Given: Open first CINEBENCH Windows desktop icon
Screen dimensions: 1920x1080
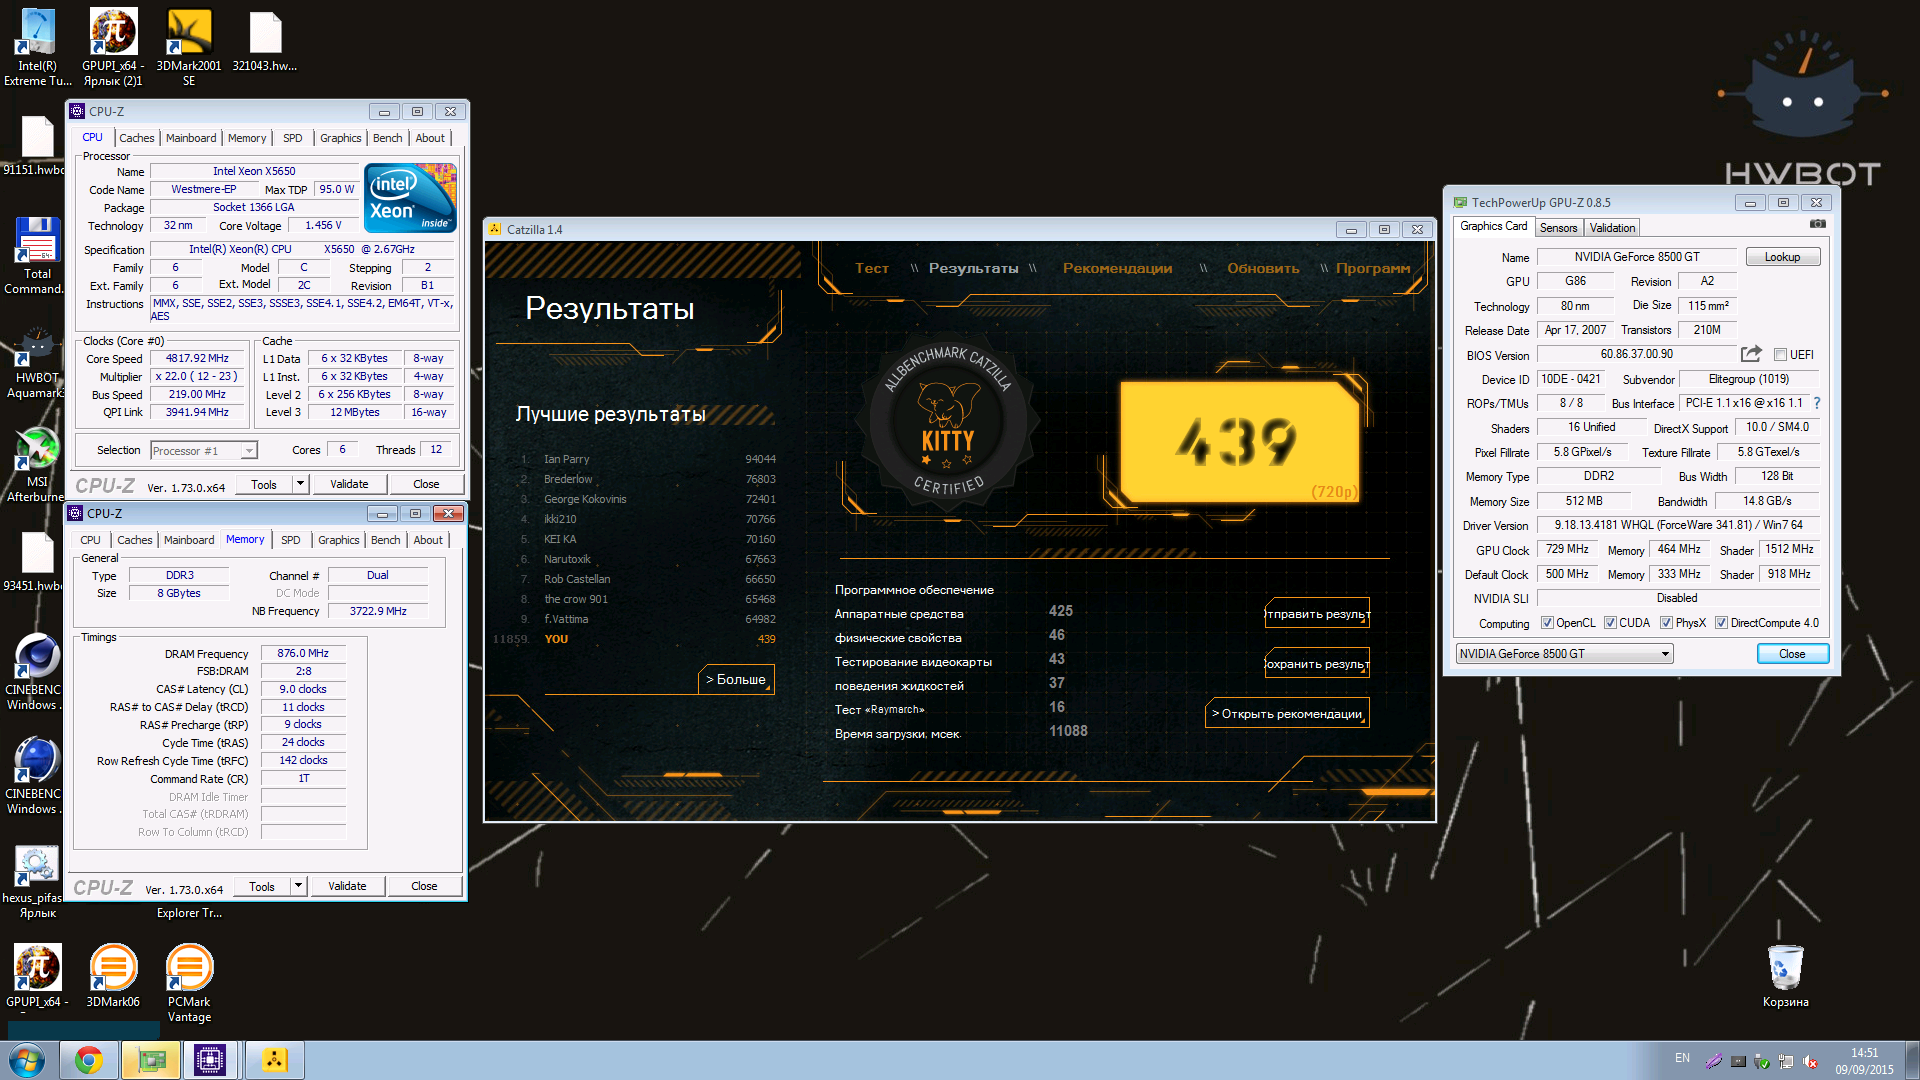Looking at the screenshot, I should pyautogui.click(x=37, y=671).
